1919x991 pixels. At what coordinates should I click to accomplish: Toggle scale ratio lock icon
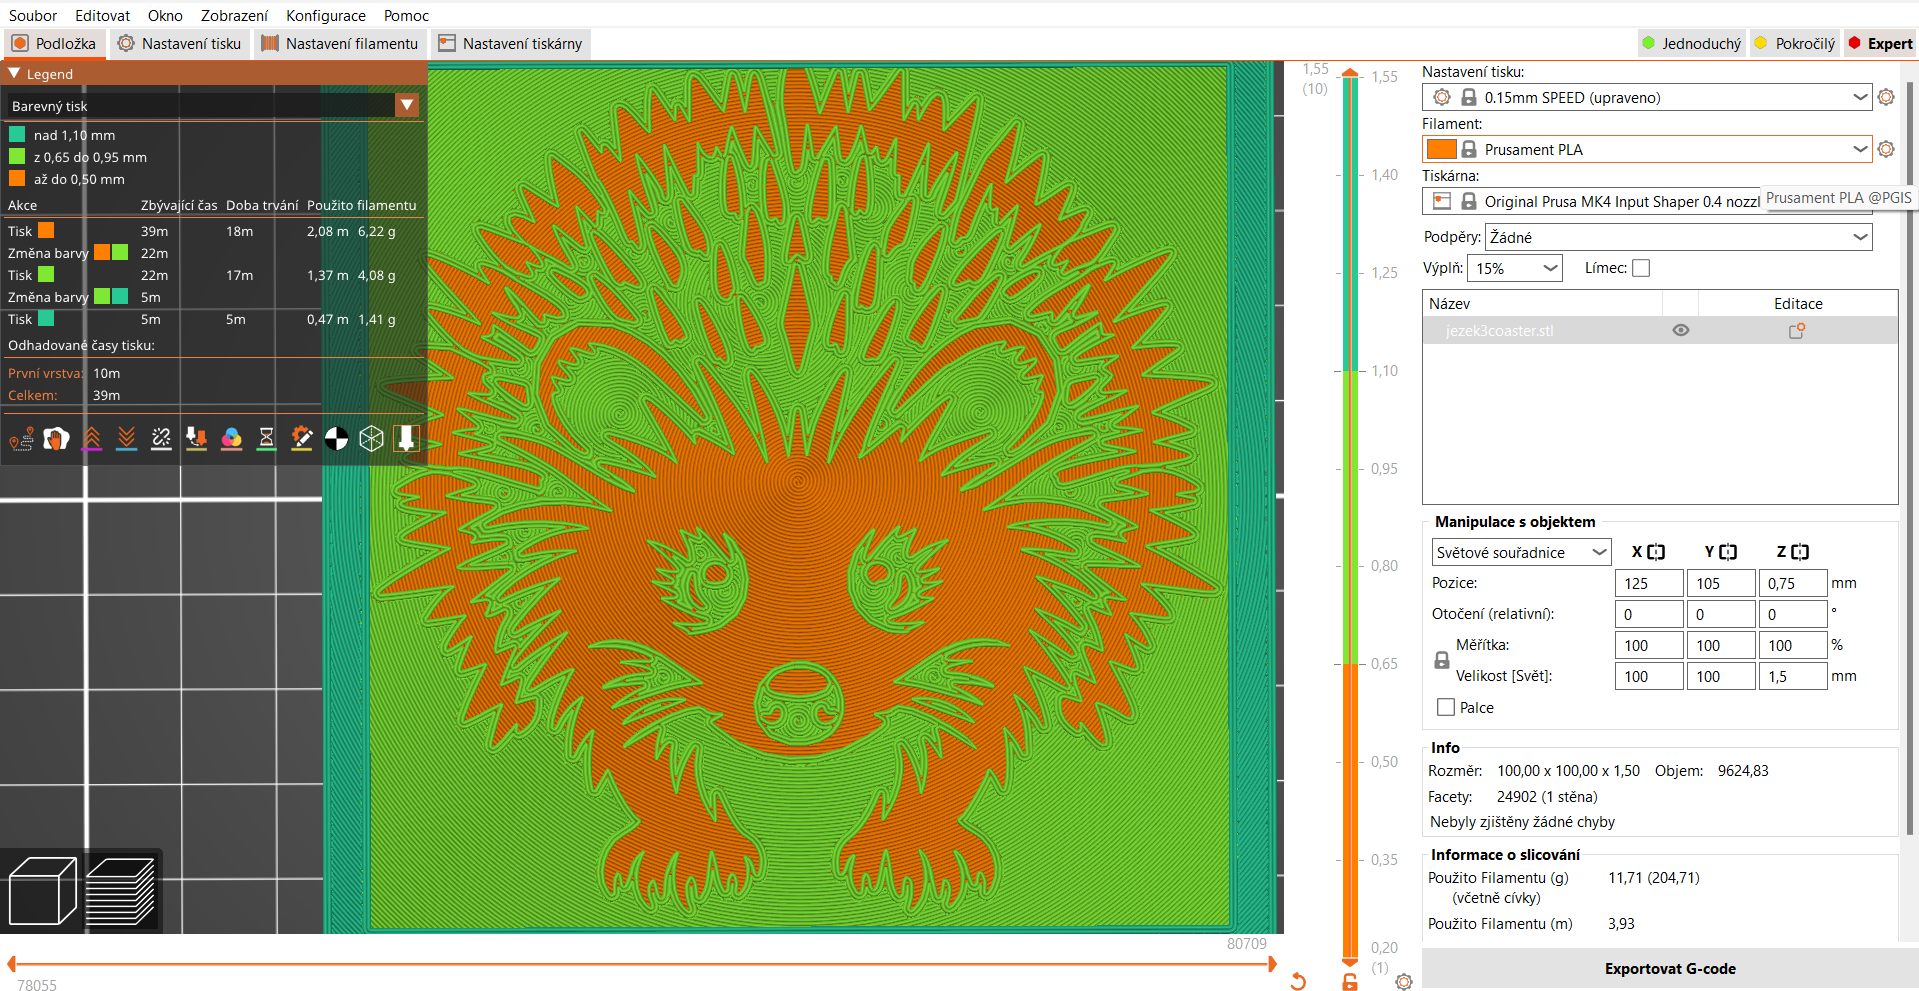coord(1442,661)
